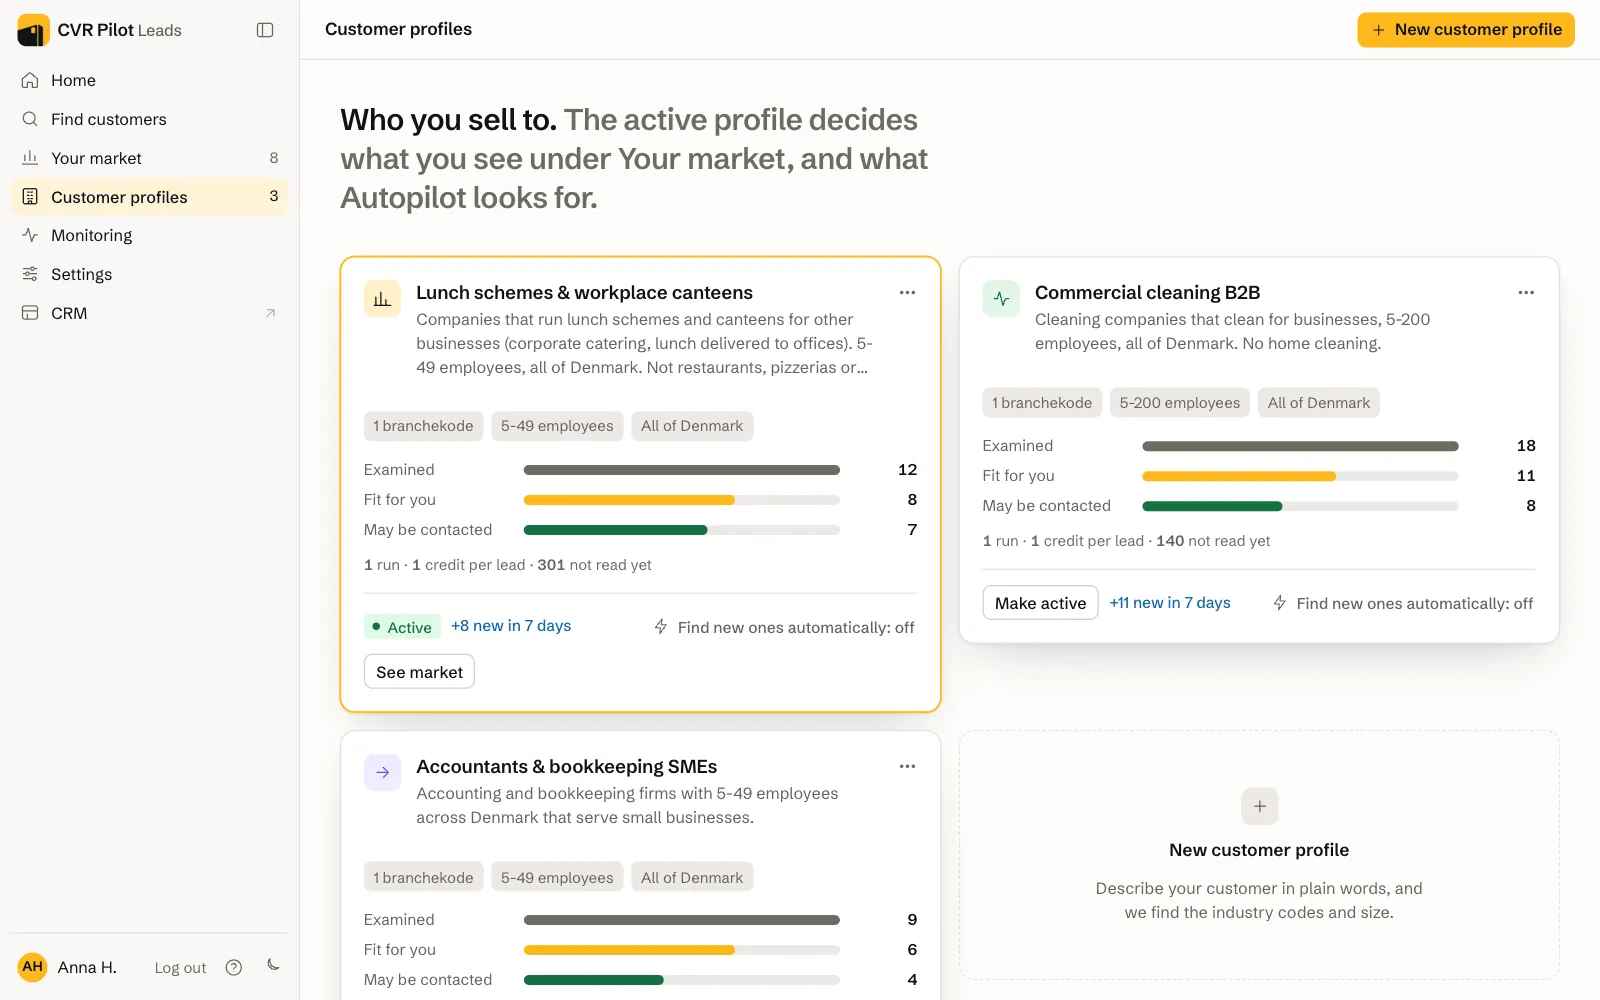Open +11 new in 7 days link
This screenshot has width=1600, height=1000.
coord(1170,603)
